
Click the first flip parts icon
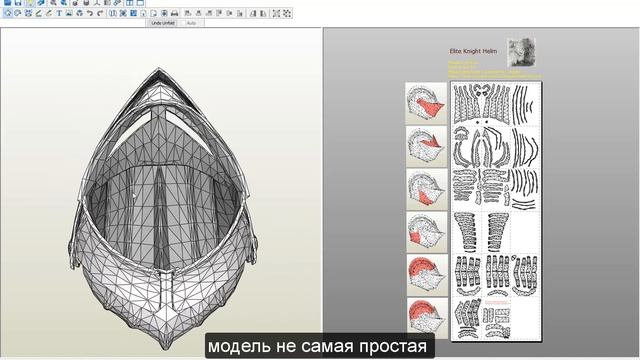[x=253, y=13]
